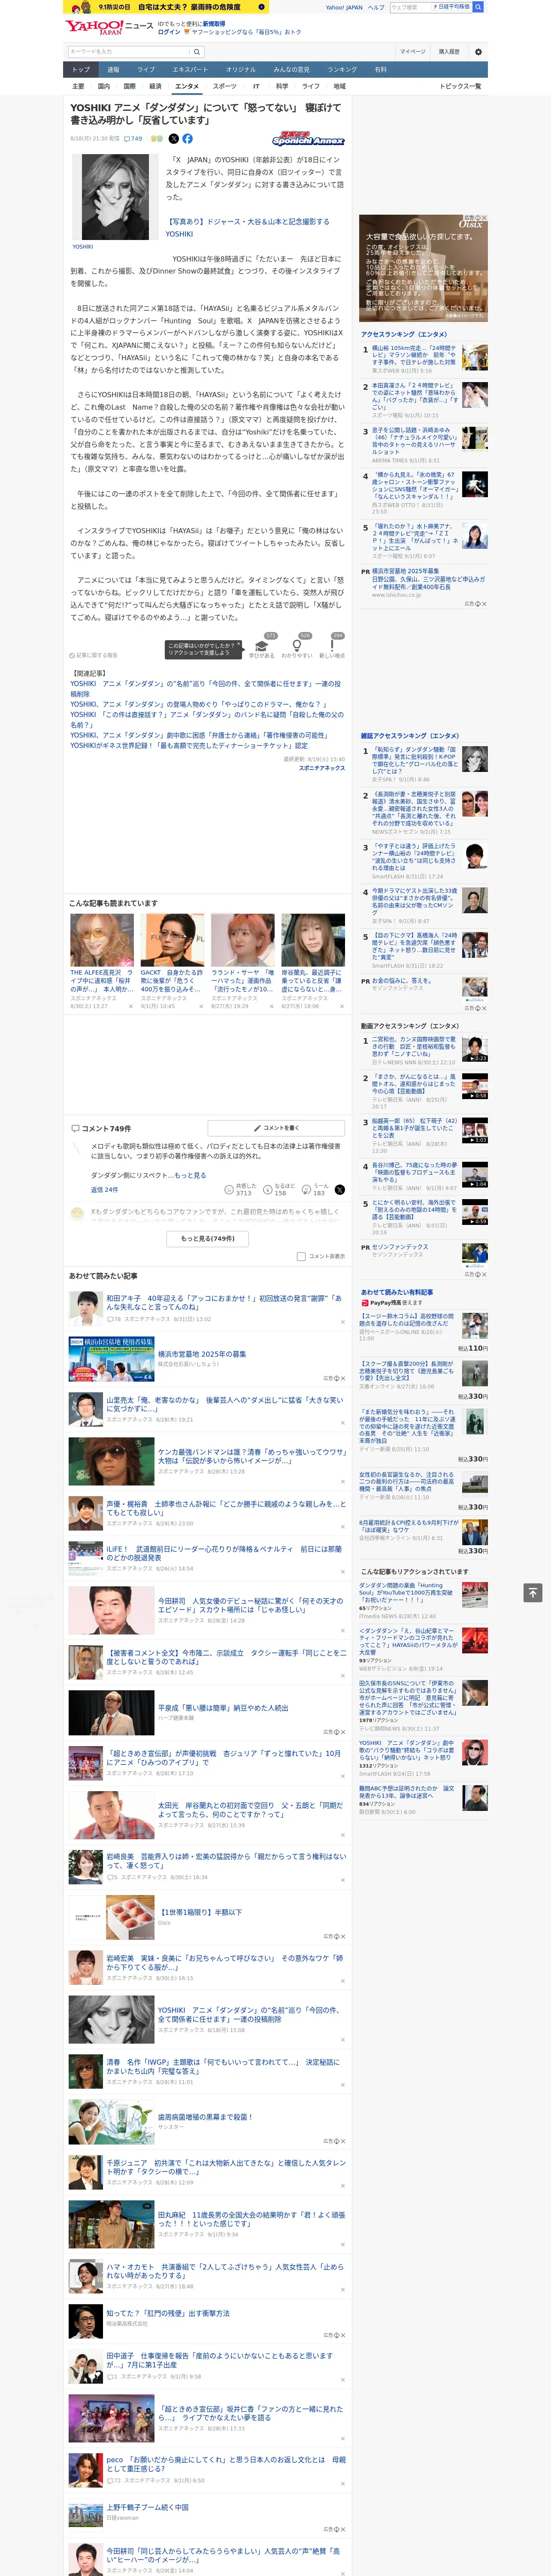Open the YOSHIKI portrait photo

114,197
